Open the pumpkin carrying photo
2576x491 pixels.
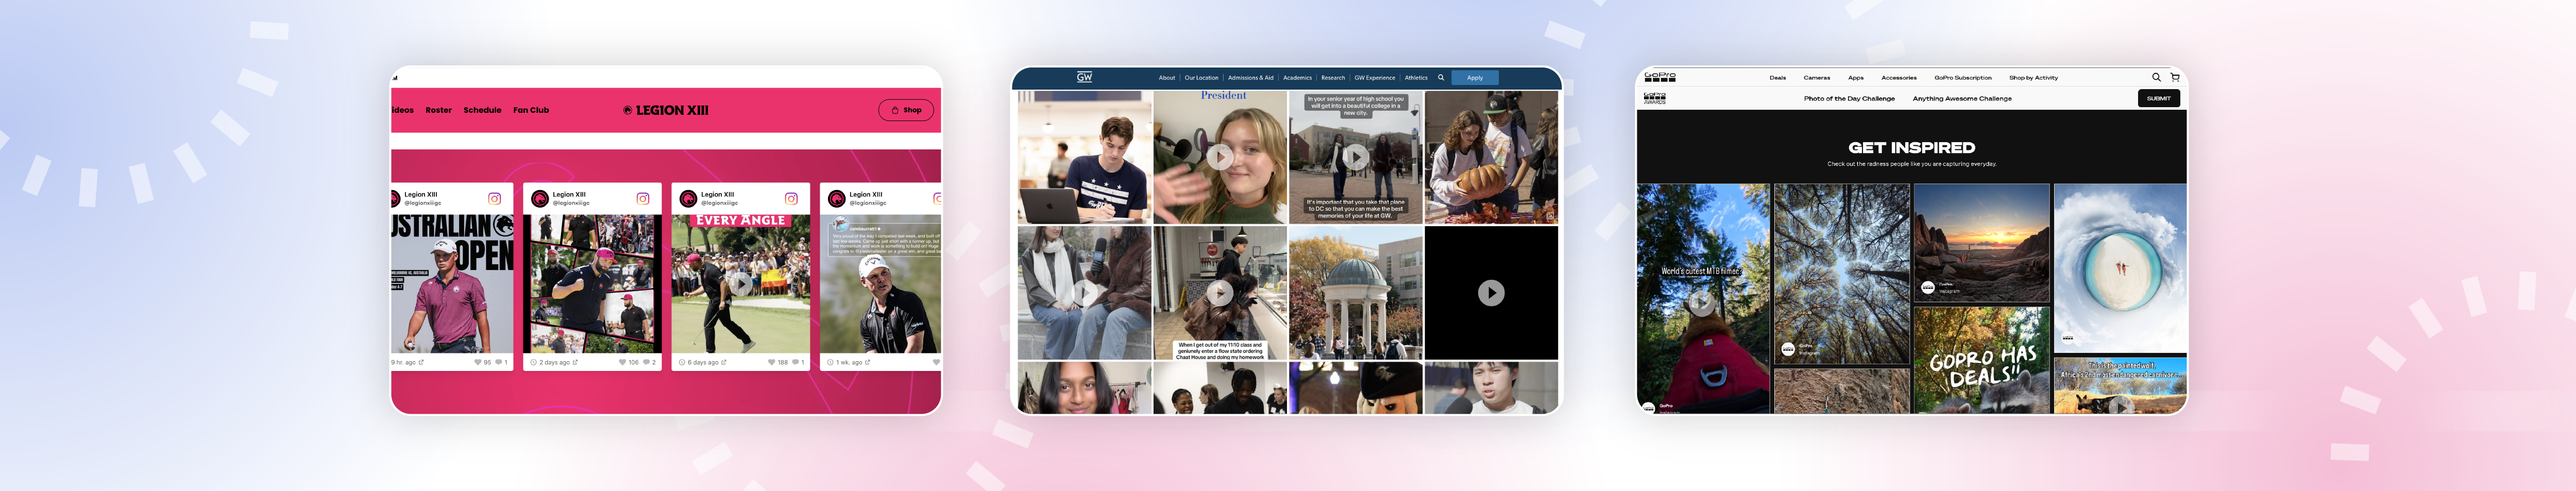[1491, 157]
